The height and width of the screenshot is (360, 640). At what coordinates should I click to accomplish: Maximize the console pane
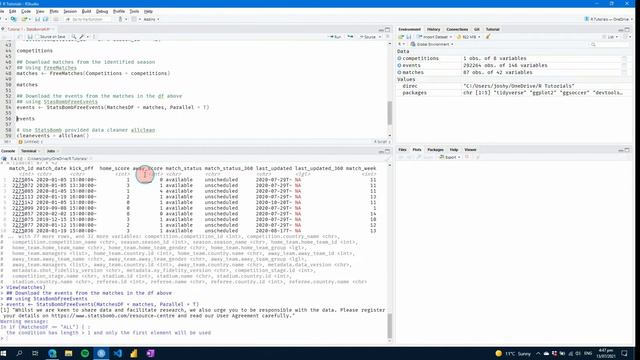[x=387, y=151]
